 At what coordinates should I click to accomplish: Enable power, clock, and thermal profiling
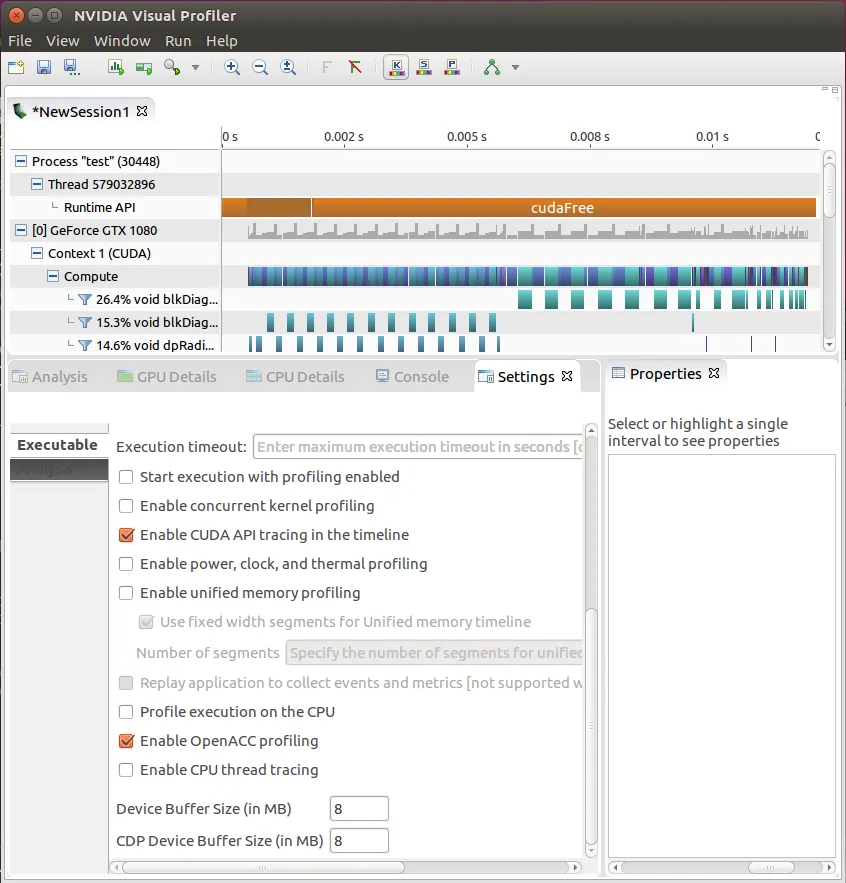[x=126, y=564]
